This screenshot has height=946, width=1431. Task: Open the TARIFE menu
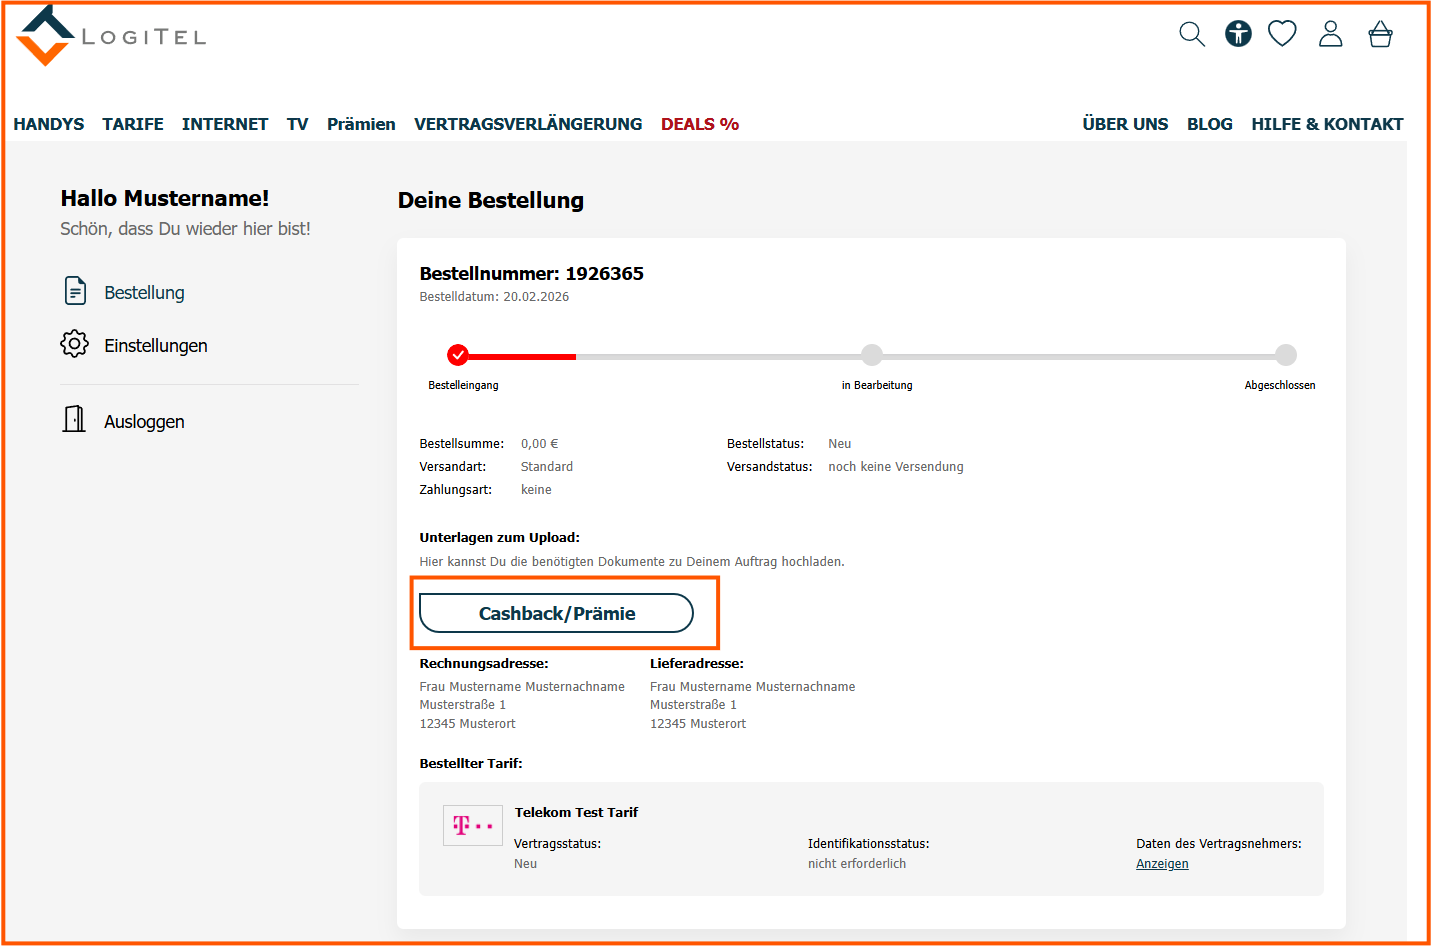point(133,124)
